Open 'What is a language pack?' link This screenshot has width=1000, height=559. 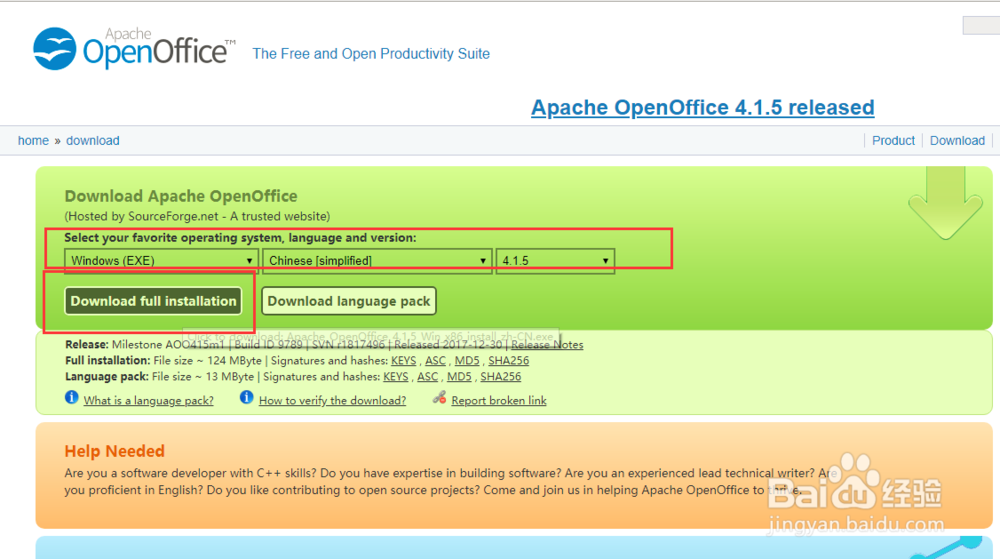pyautogui.click(x=149, y=400)
